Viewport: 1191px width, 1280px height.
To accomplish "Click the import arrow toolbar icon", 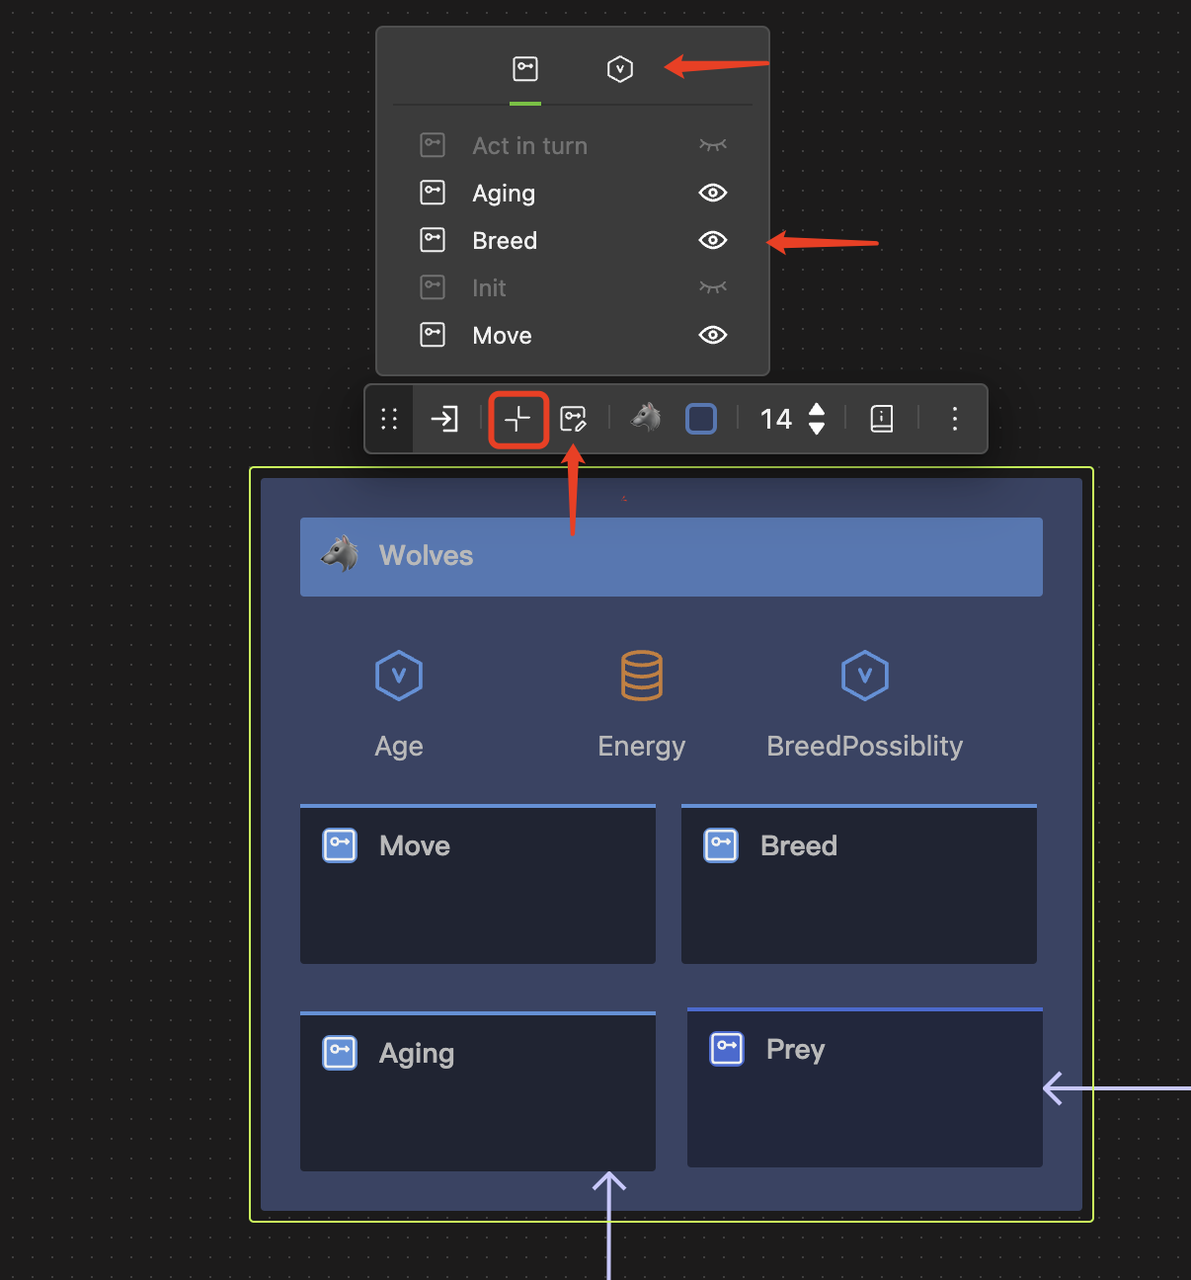I will [x=444, y=419].
